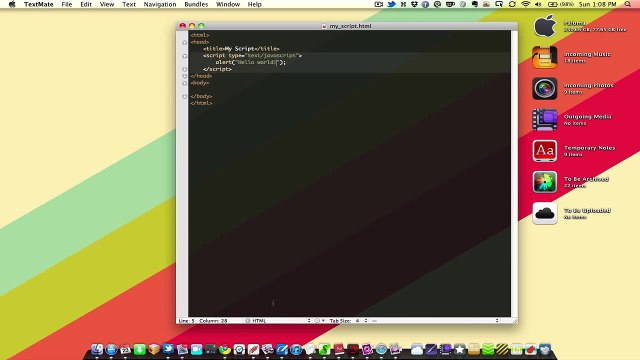This screenshot has height=360, width=640.
Task: Open the To Be Uploaded cloud folder
Action: coord(544,213)
